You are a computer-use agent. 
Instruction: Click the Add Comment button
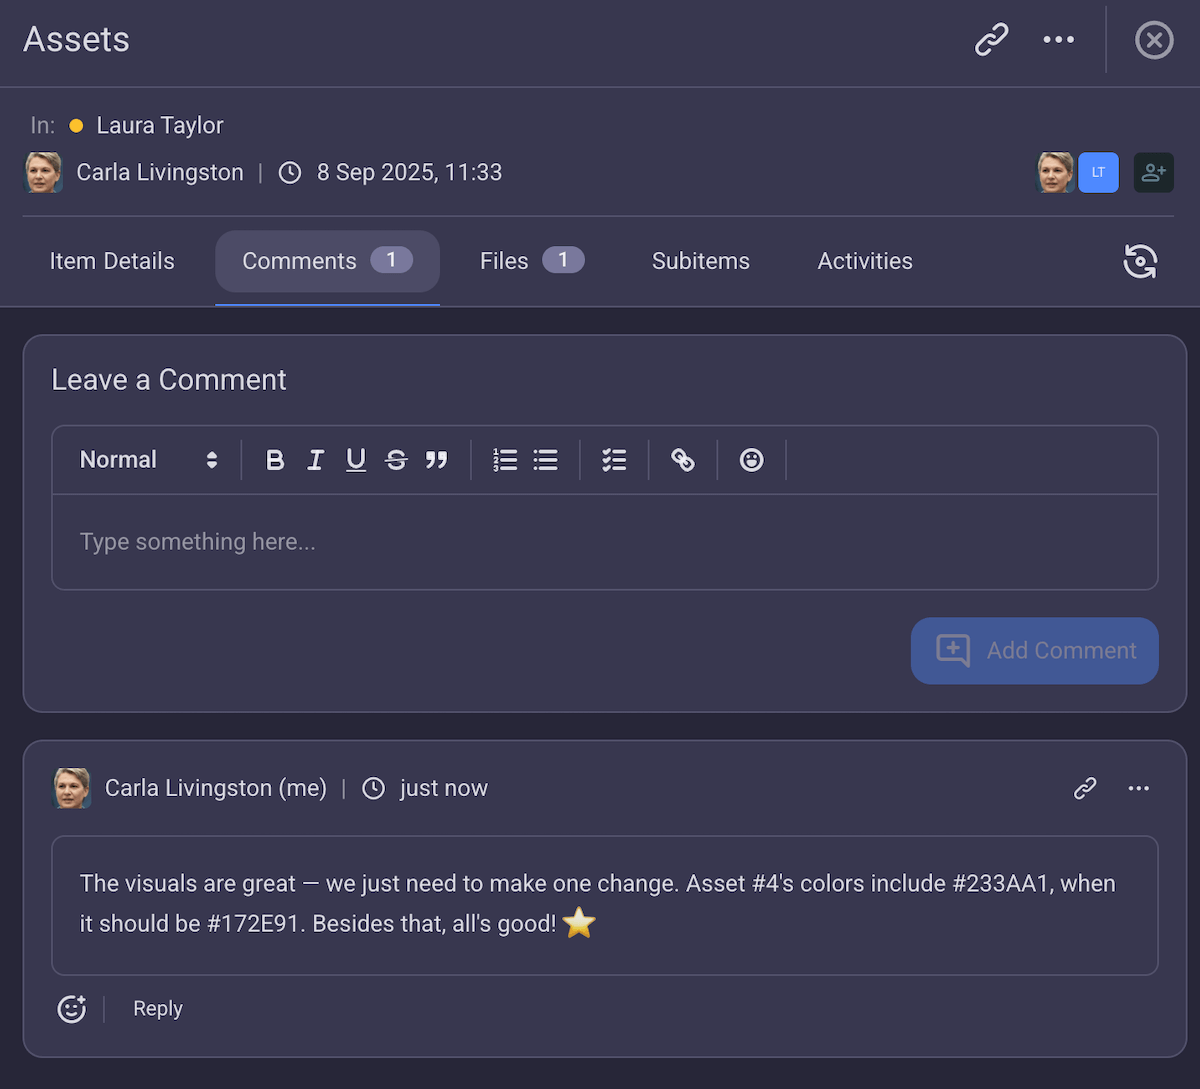coord(1034,650)
